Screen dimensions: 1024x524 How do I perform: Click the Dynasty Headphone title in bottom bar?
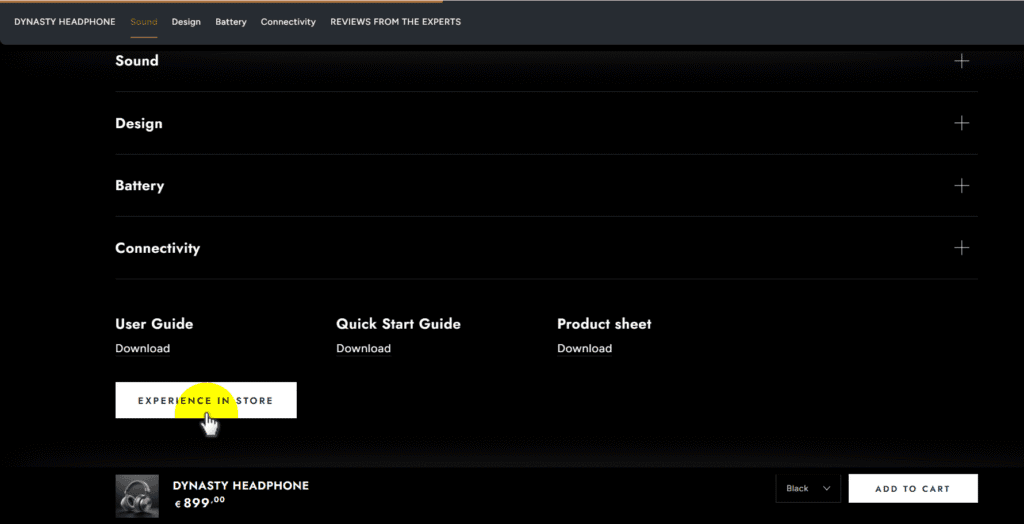(241, 486)
